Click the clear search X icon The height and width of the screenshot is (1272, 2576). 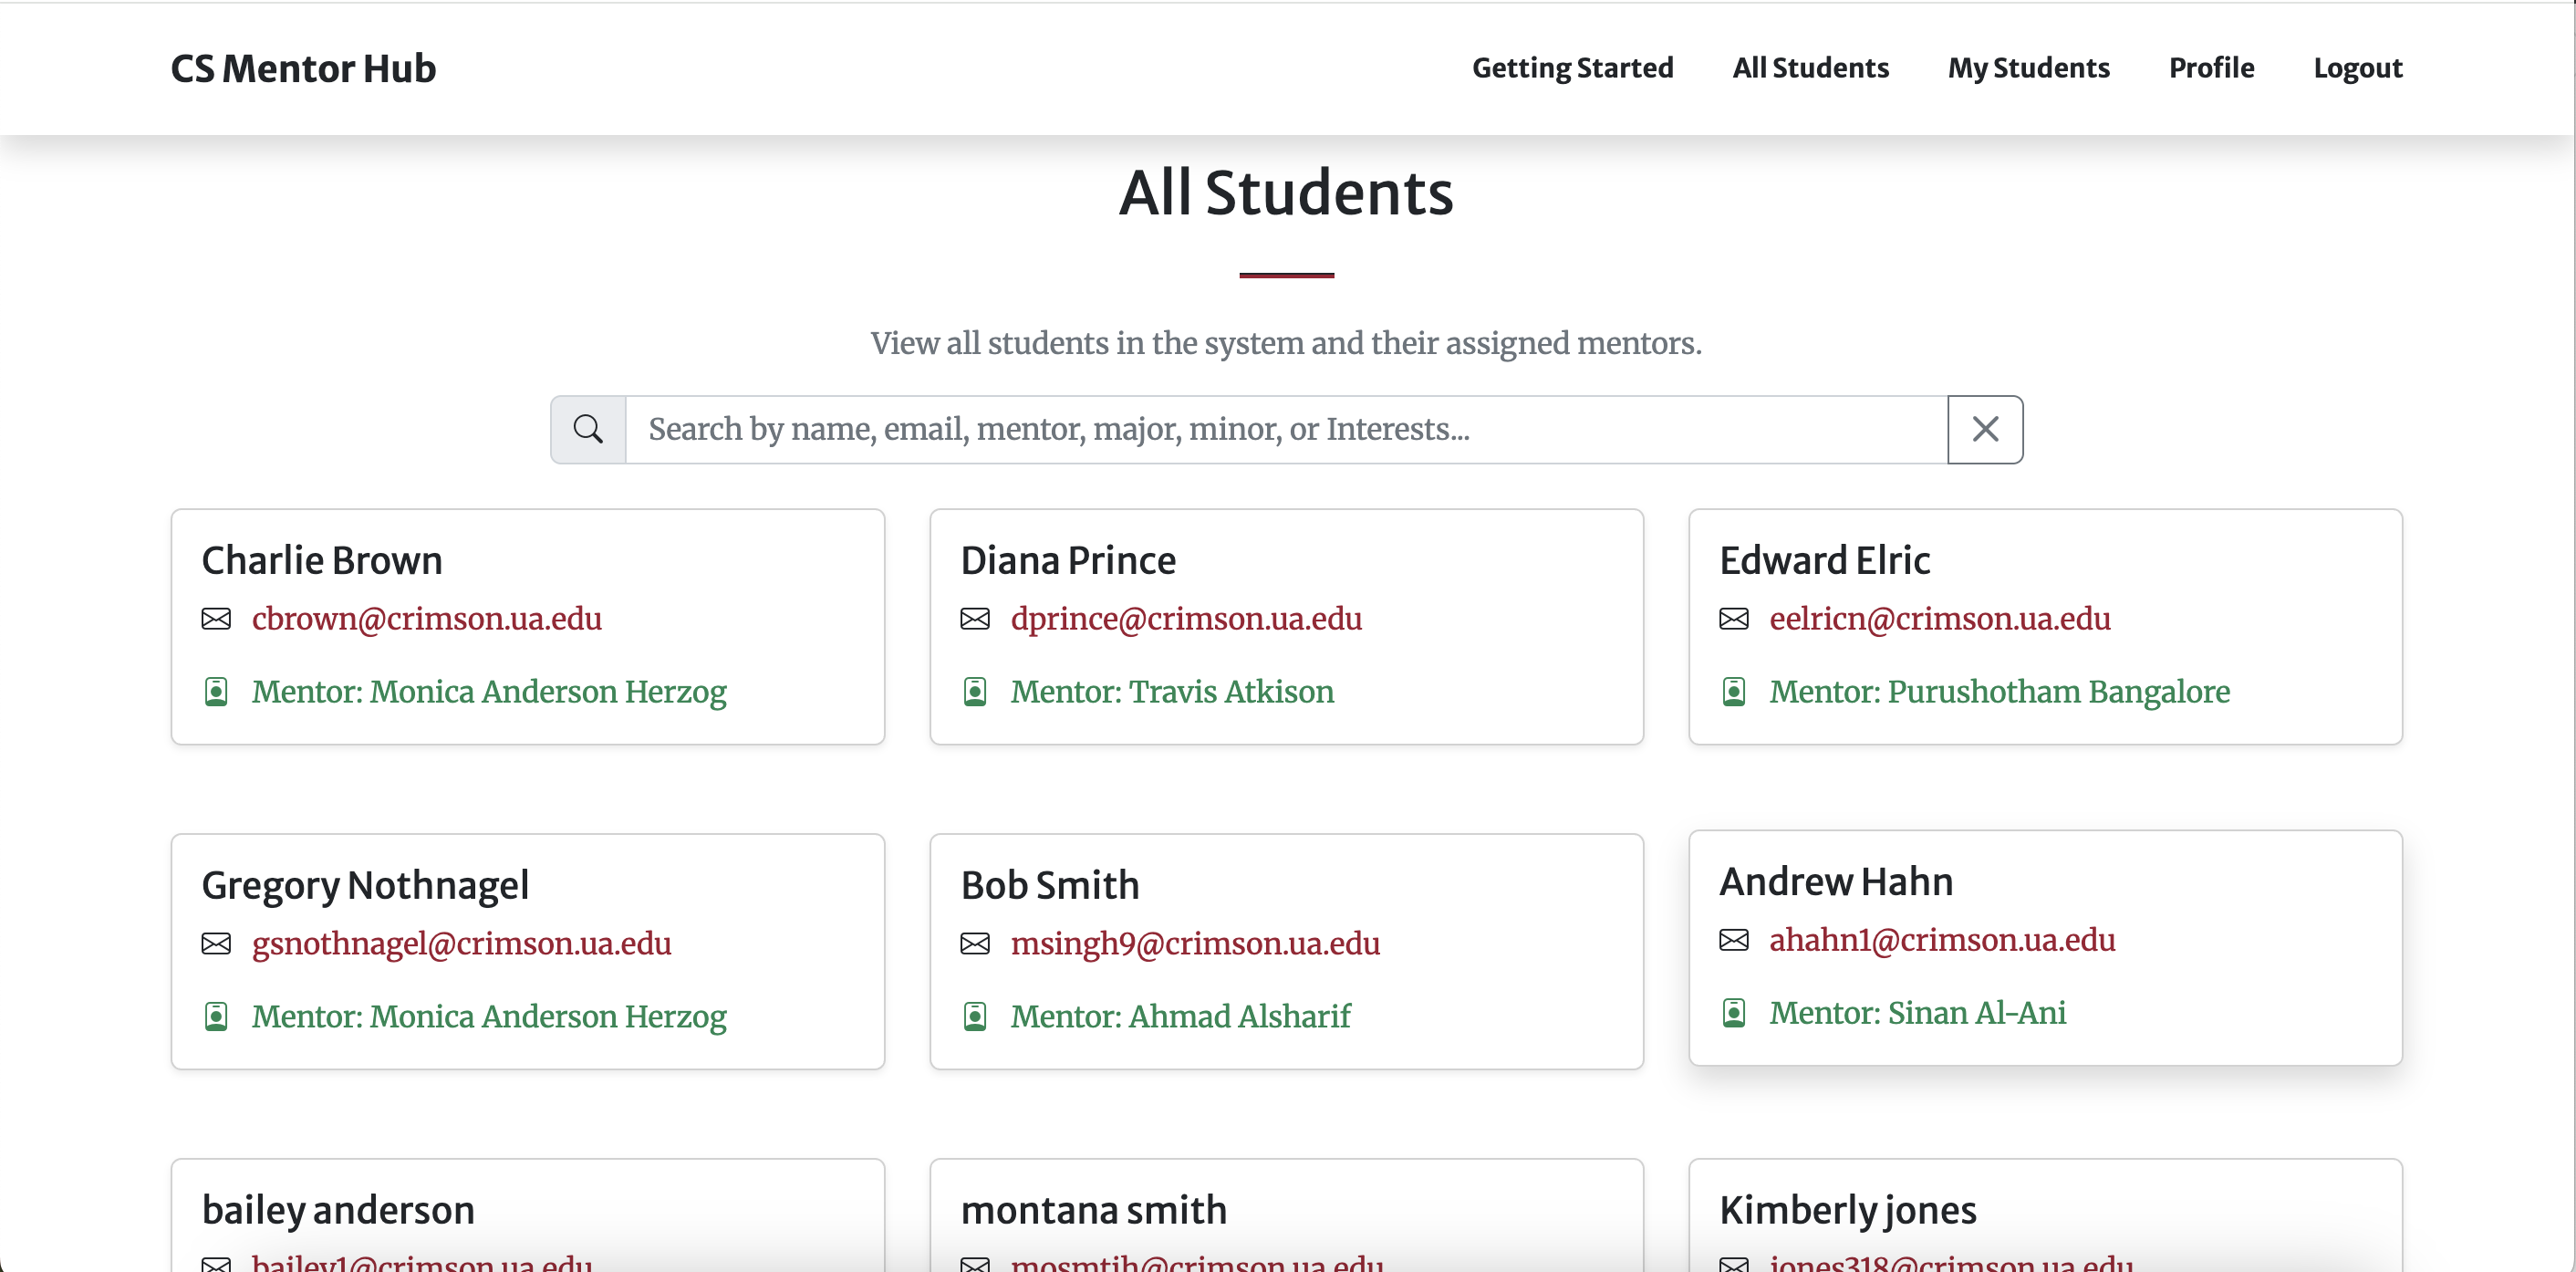(x=1985, y=429)
